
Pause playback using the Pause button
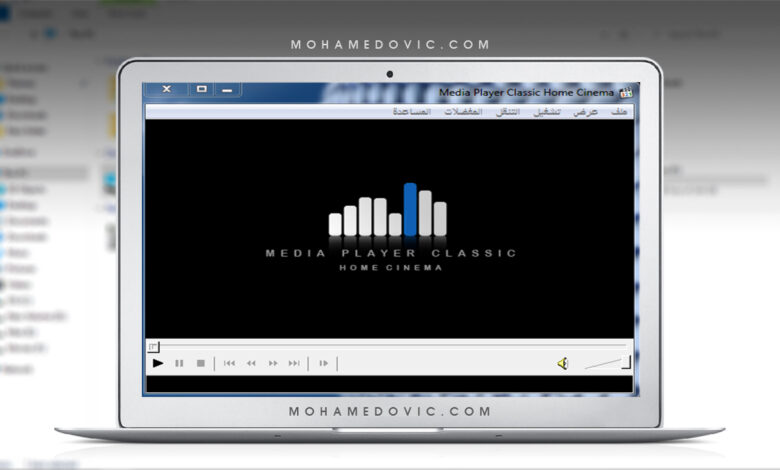coord(179,364)
